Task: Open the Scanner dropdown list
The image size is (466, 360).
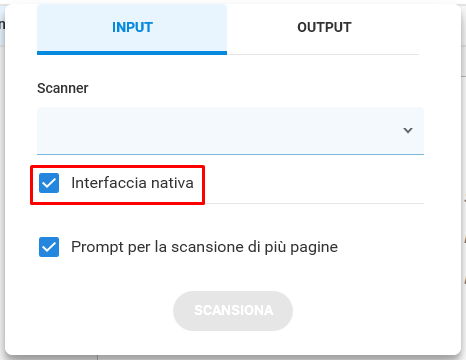Action: (x=230, y=130)
